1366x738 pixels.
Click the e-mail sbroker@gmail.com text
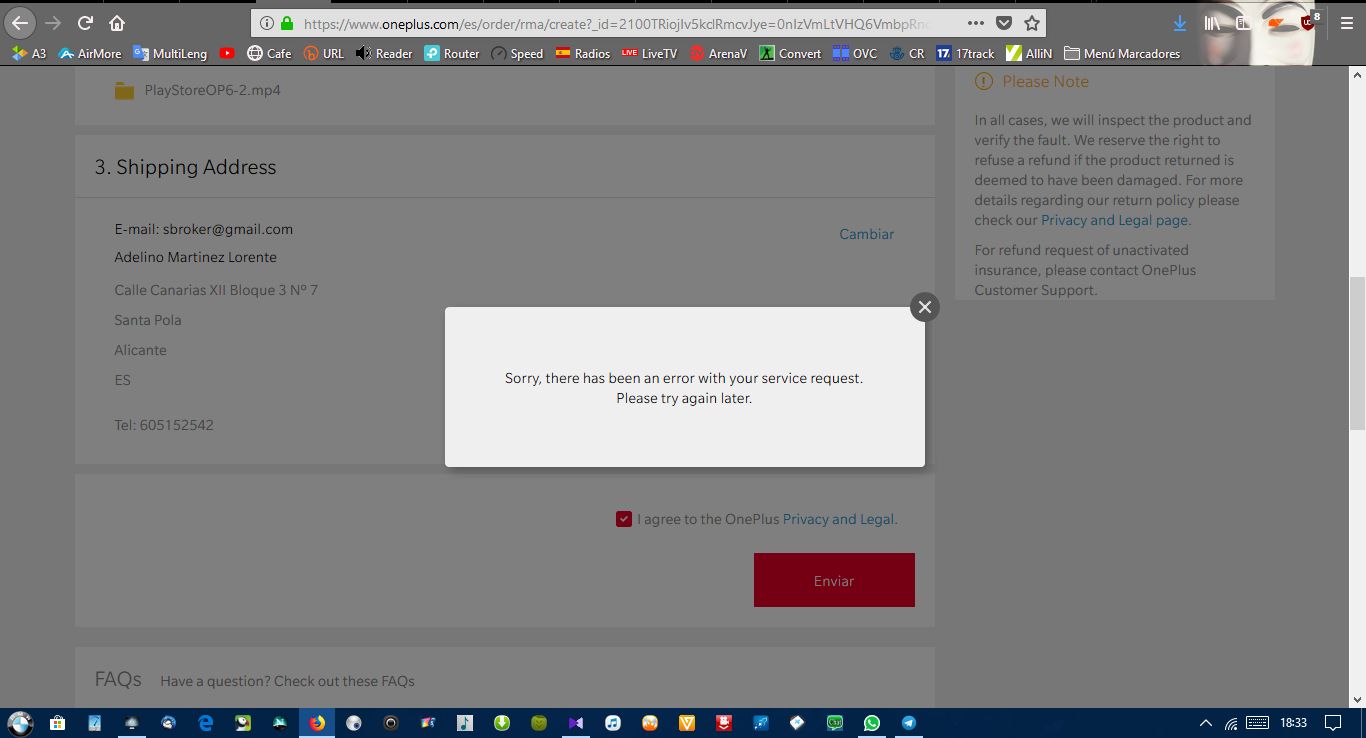[x=204, y=229]
